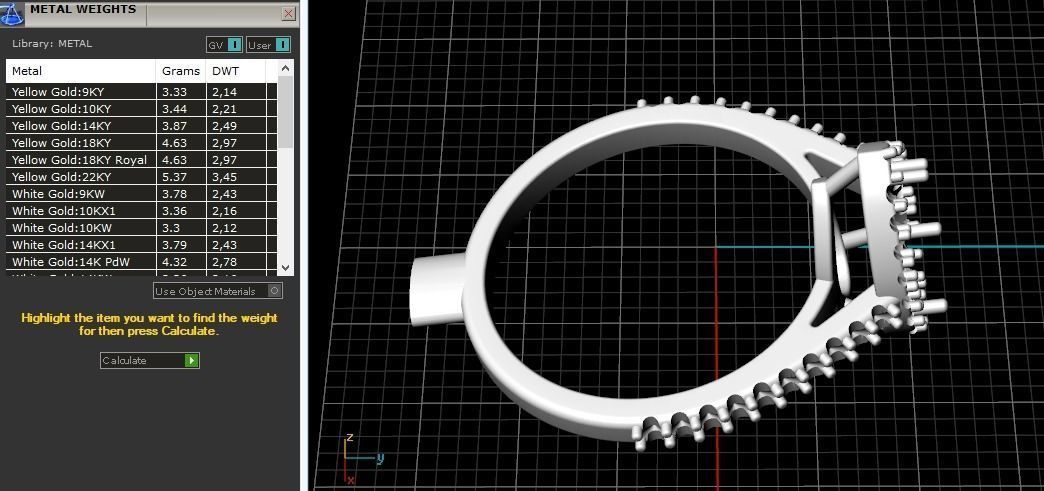Select the White Gold:9KW row
This screenshot has width=1044, height=491.
[141, 194]
